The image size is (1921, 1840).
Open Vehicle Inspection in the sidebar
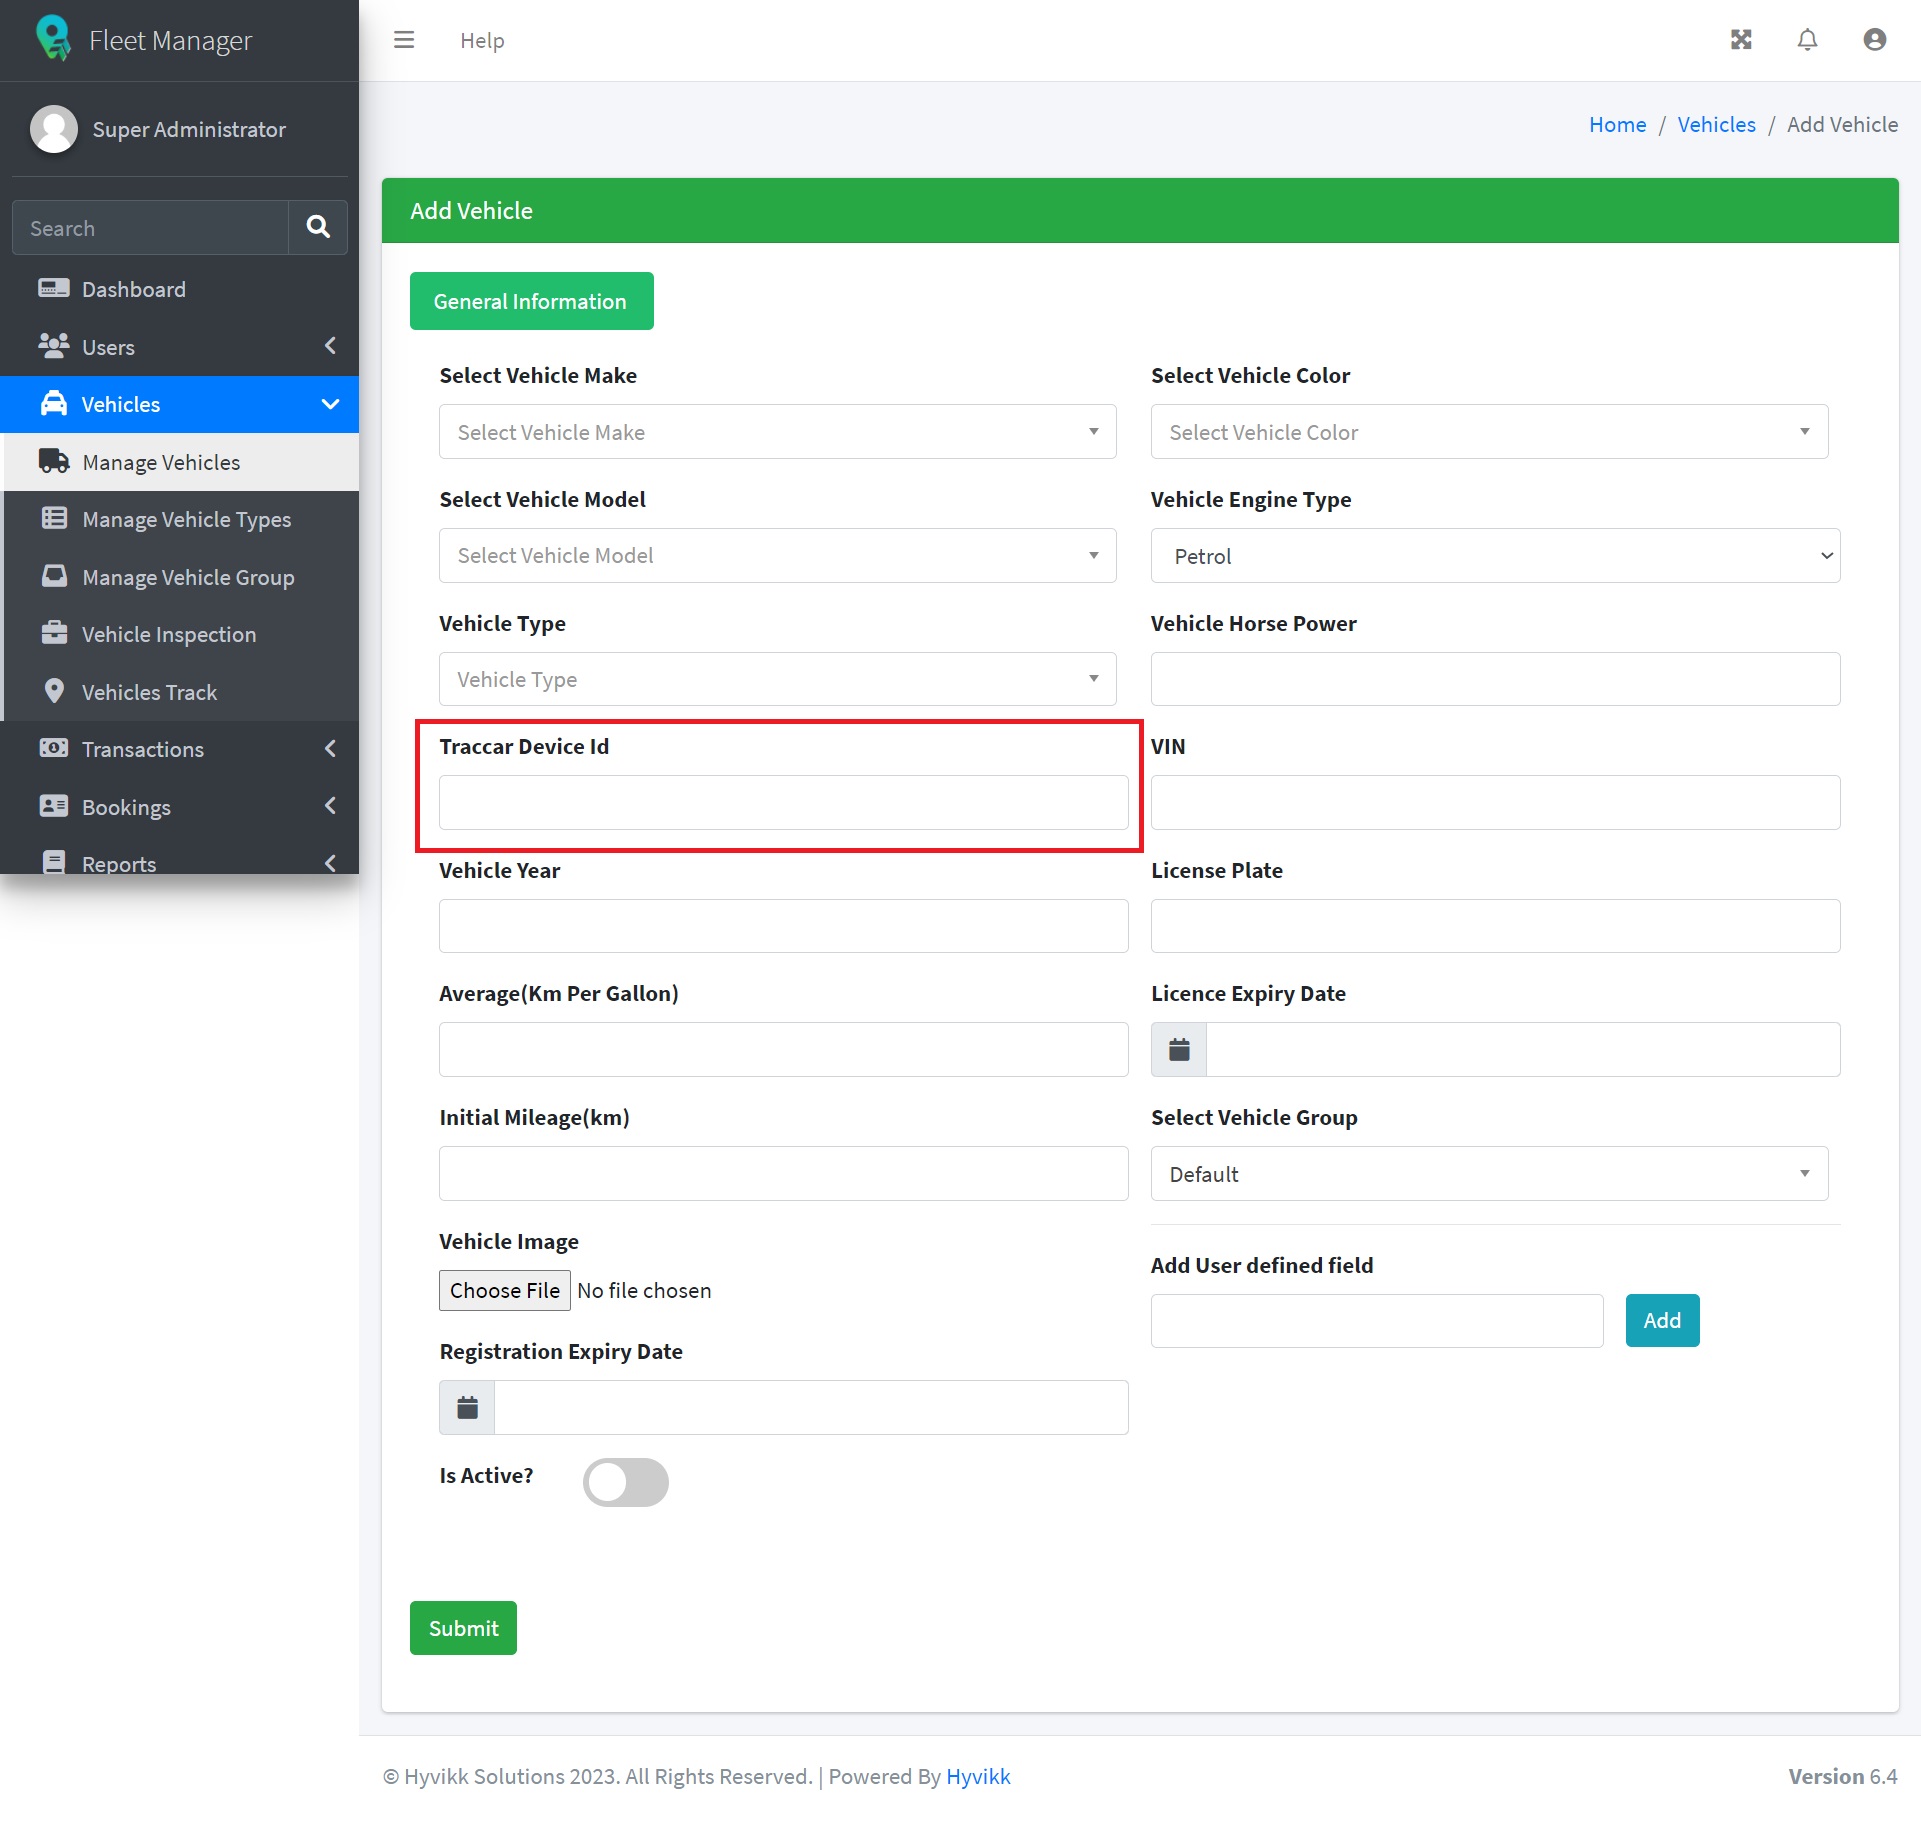(168, 634)
